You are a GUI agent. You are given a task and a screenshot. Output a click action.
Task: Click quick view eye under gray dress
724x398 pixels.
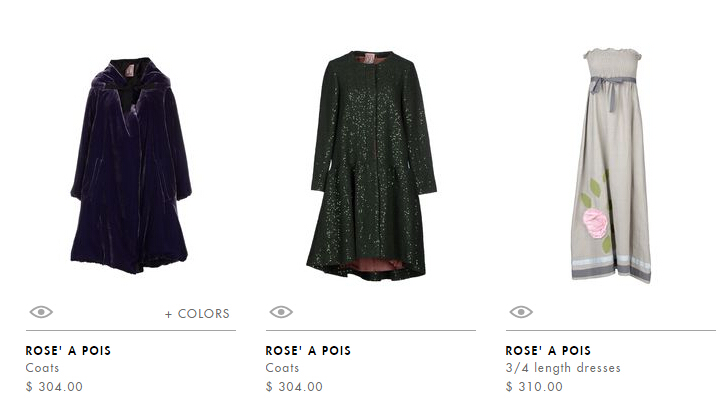[x=521, y=312]
